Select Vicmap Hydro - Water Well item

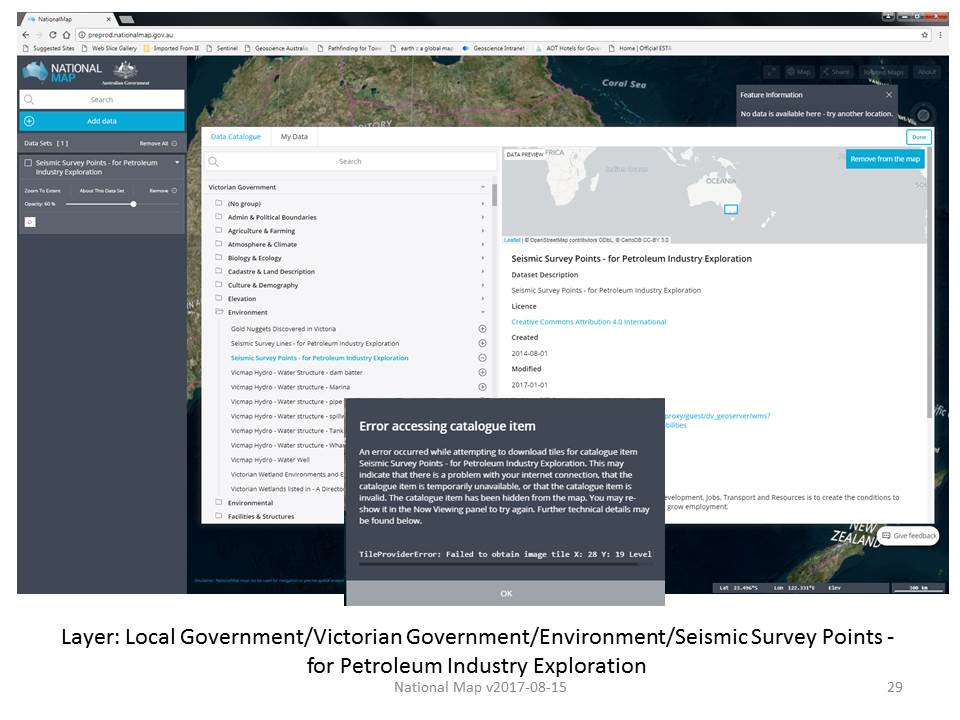[x=270, y=460]
